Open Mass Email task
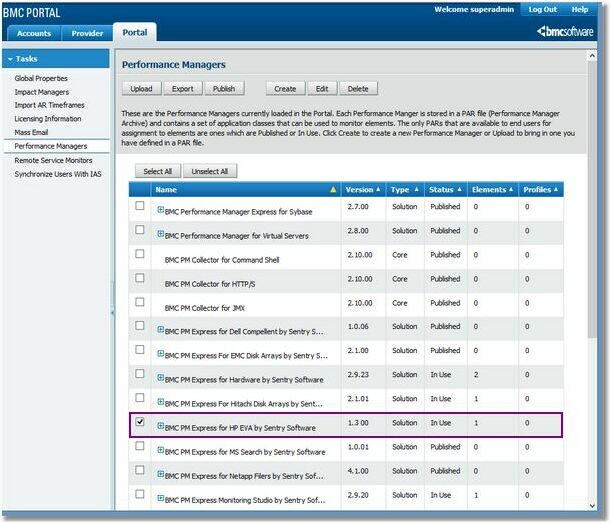 tap(31, 132)
